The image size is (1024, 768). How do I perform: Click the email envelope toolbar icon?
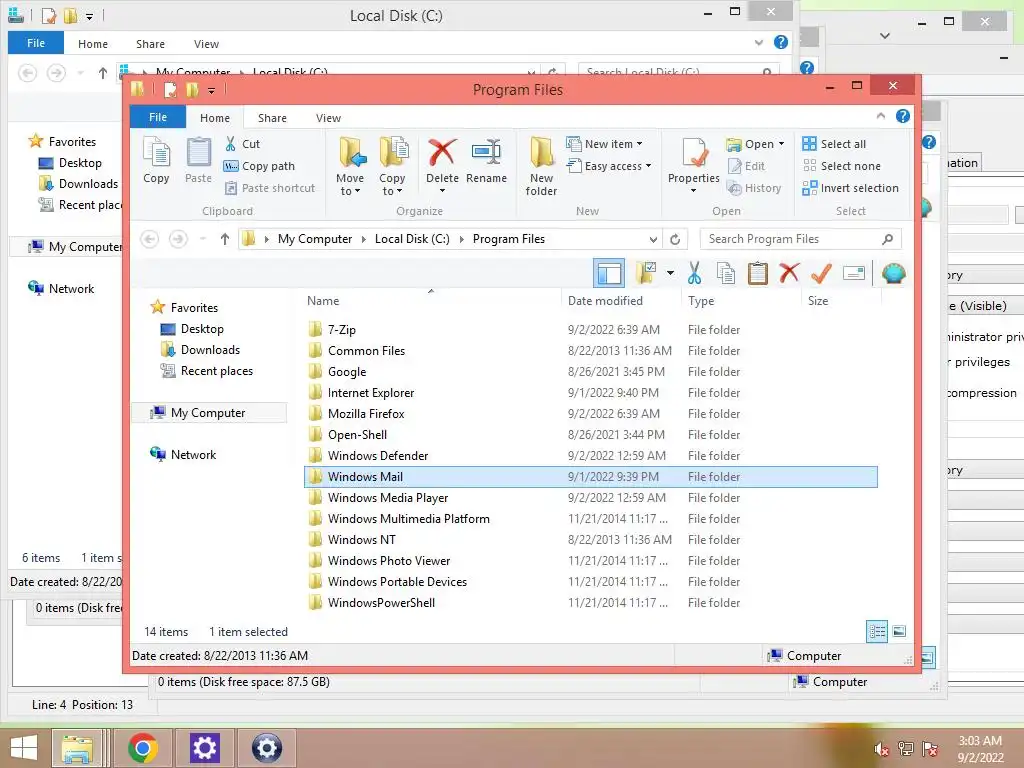pyautogui.click(x=854, y=273)
